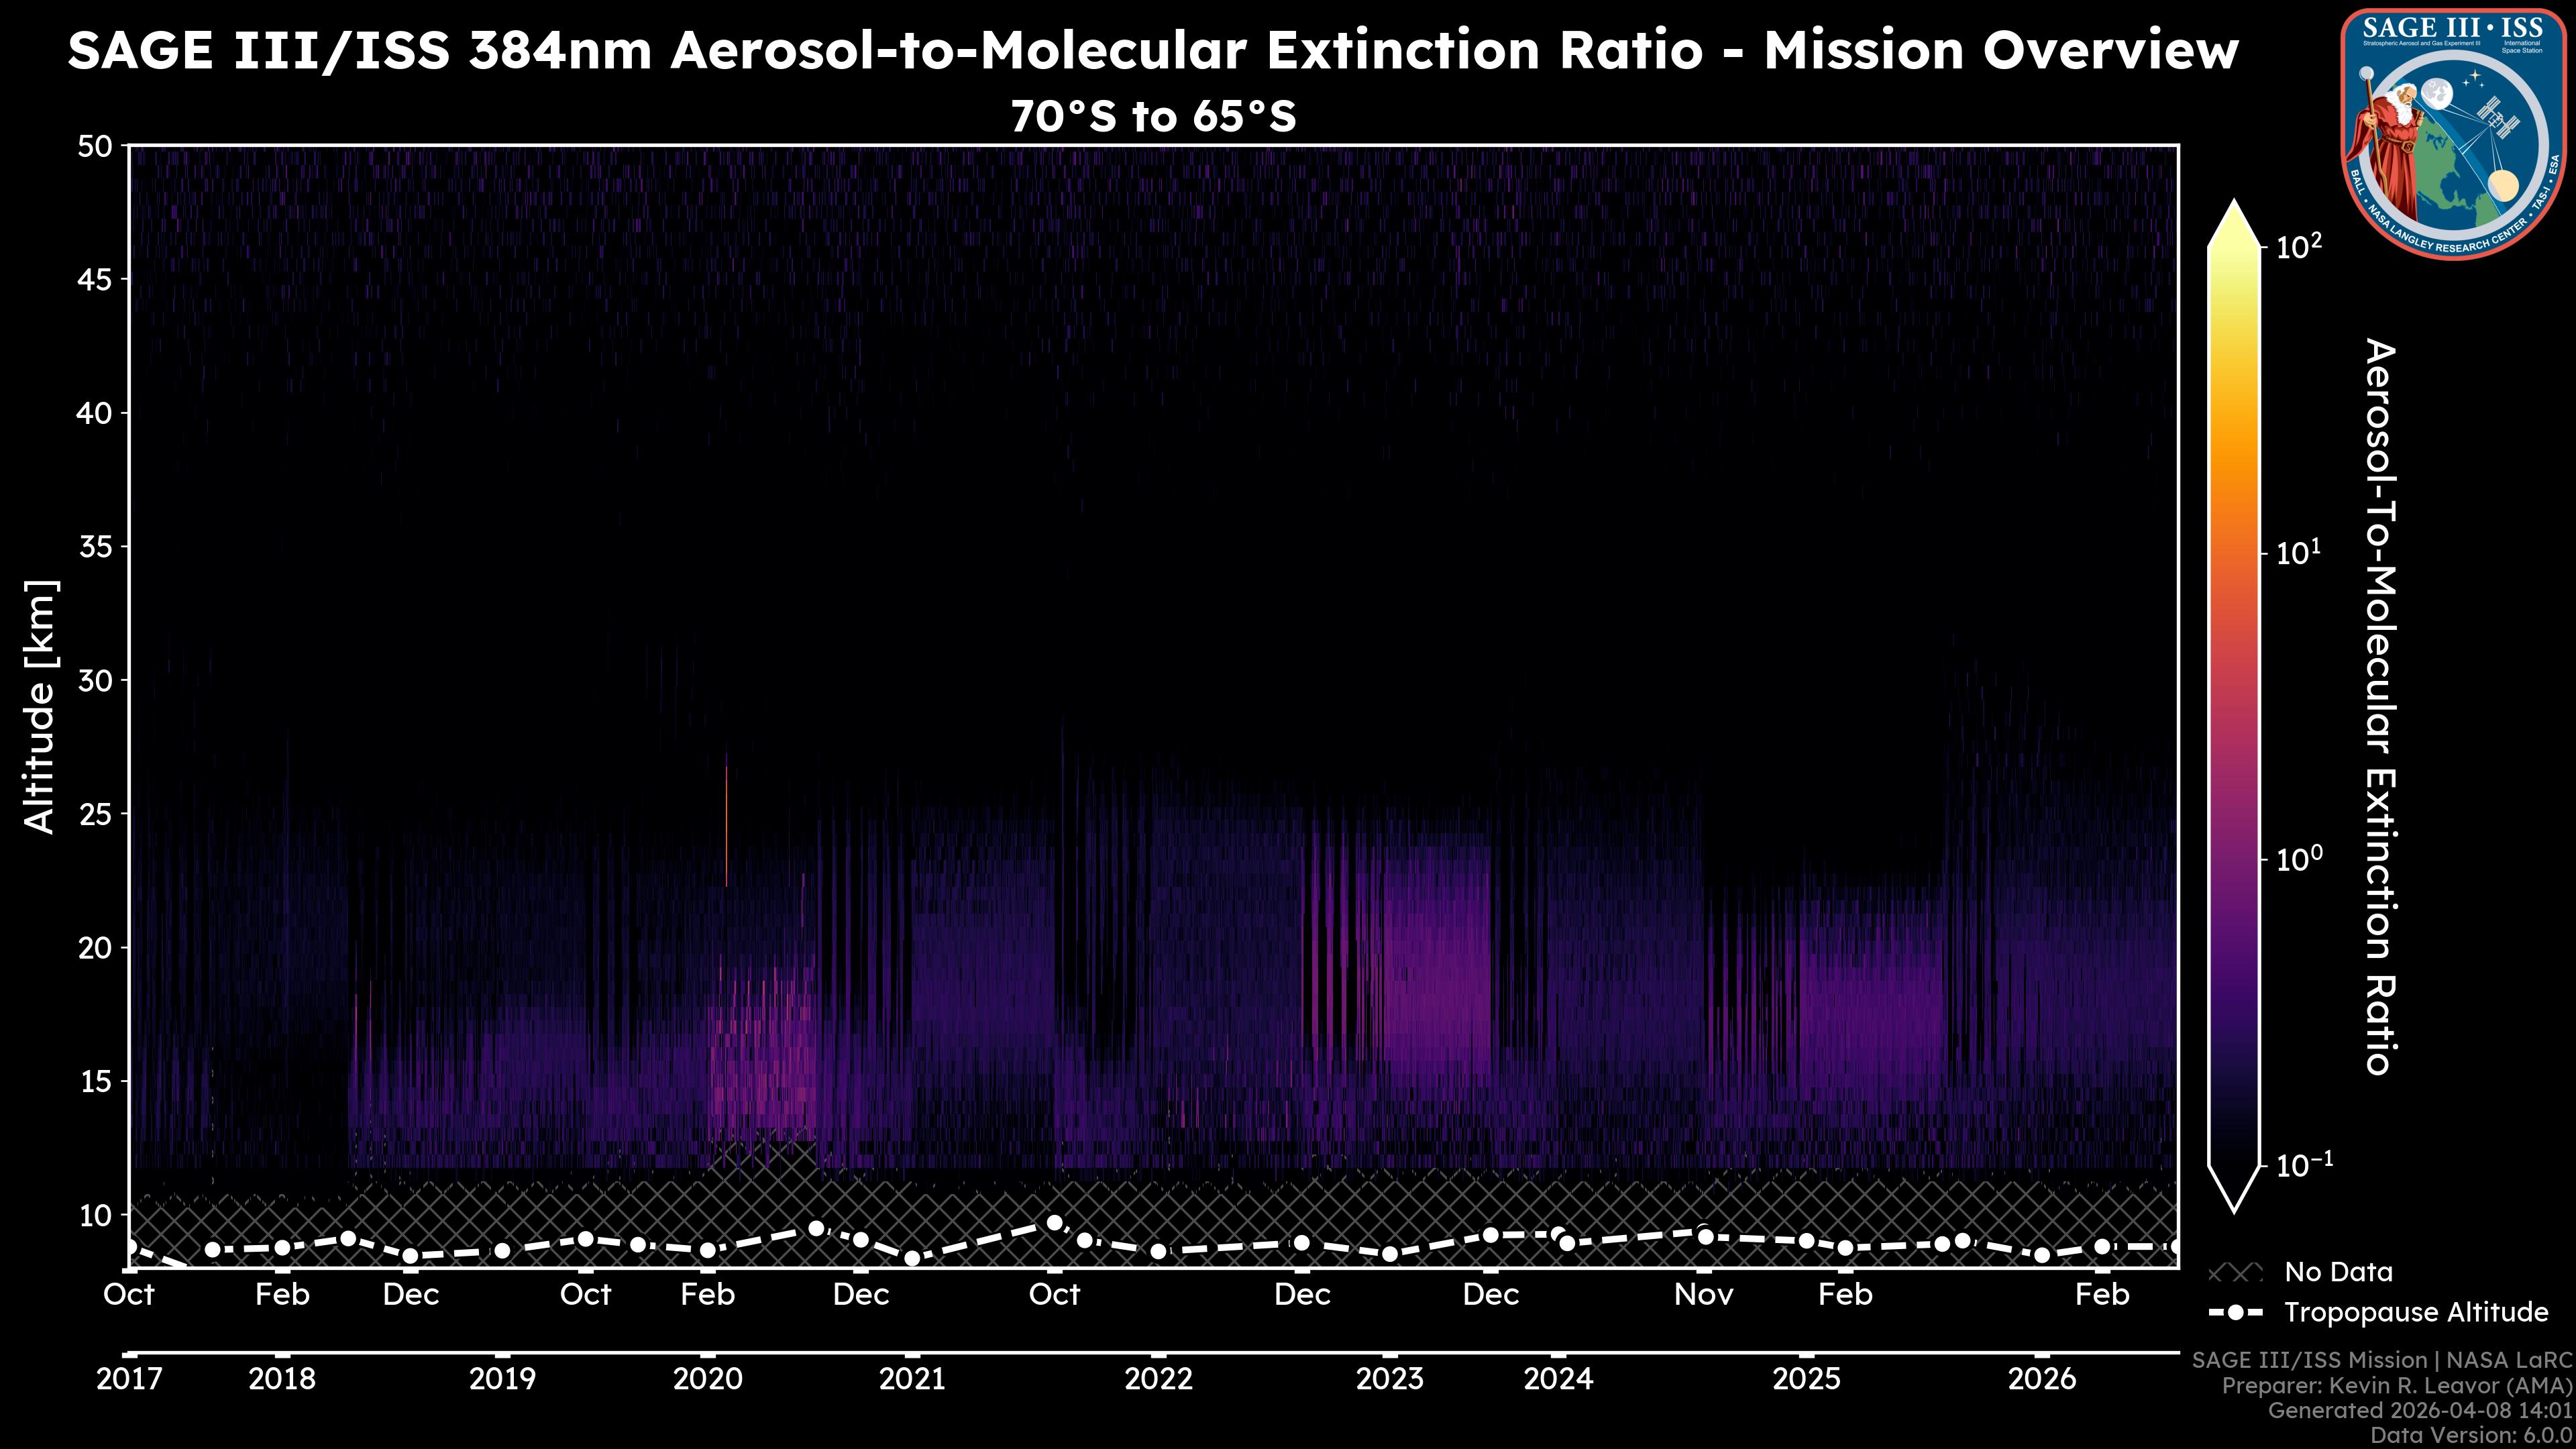
Task: Click the Tropopause Altitude legend marker
Action: coord(2235,1312)
